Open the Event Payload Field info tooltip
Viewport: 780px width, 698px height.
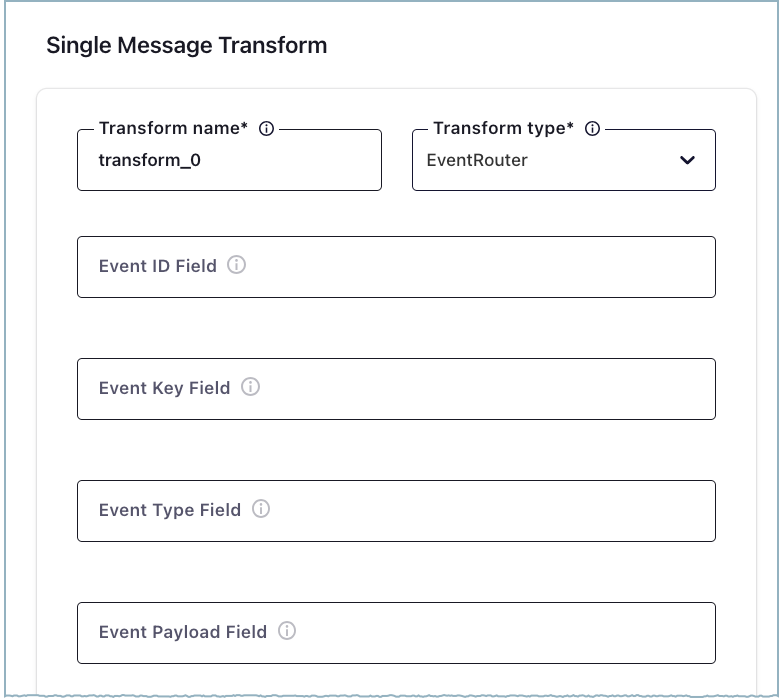pos(287,632)
